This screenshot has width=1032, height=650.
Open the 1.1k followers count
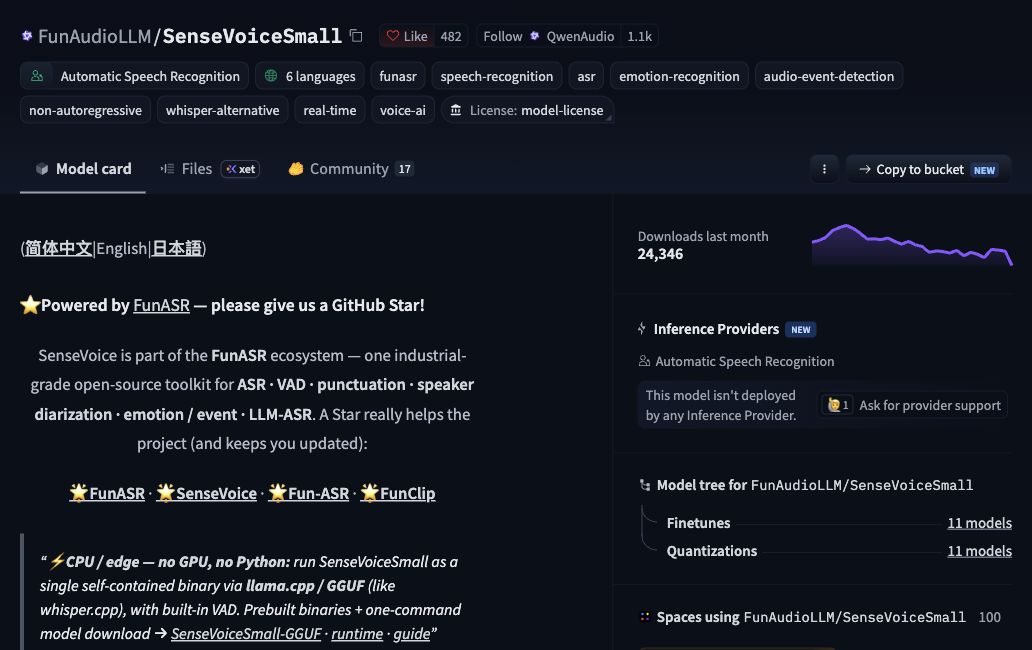[x=639, y=36]
